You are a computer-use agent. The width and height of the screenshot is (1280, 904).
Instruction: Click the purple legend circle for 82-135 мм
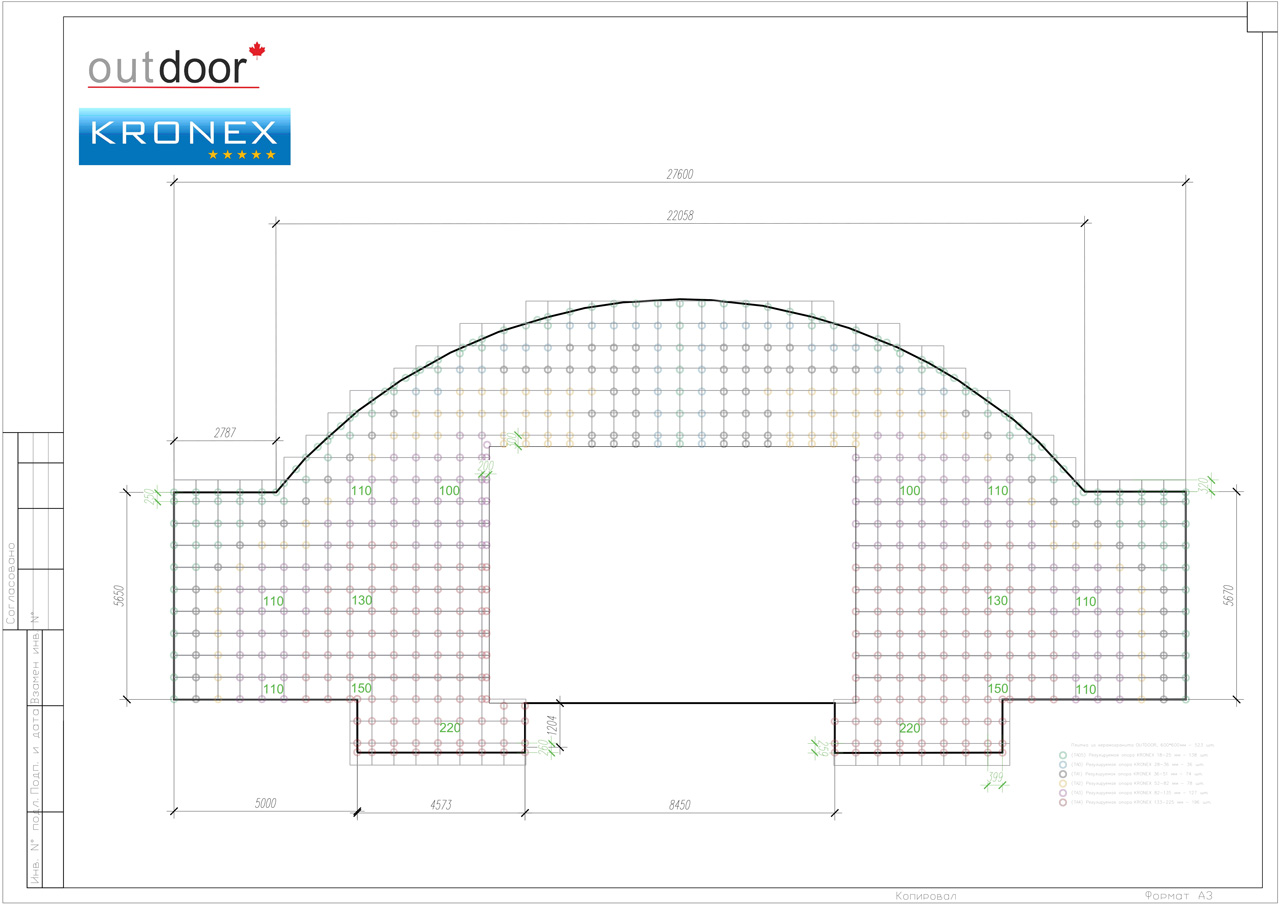coord(1063,793)
